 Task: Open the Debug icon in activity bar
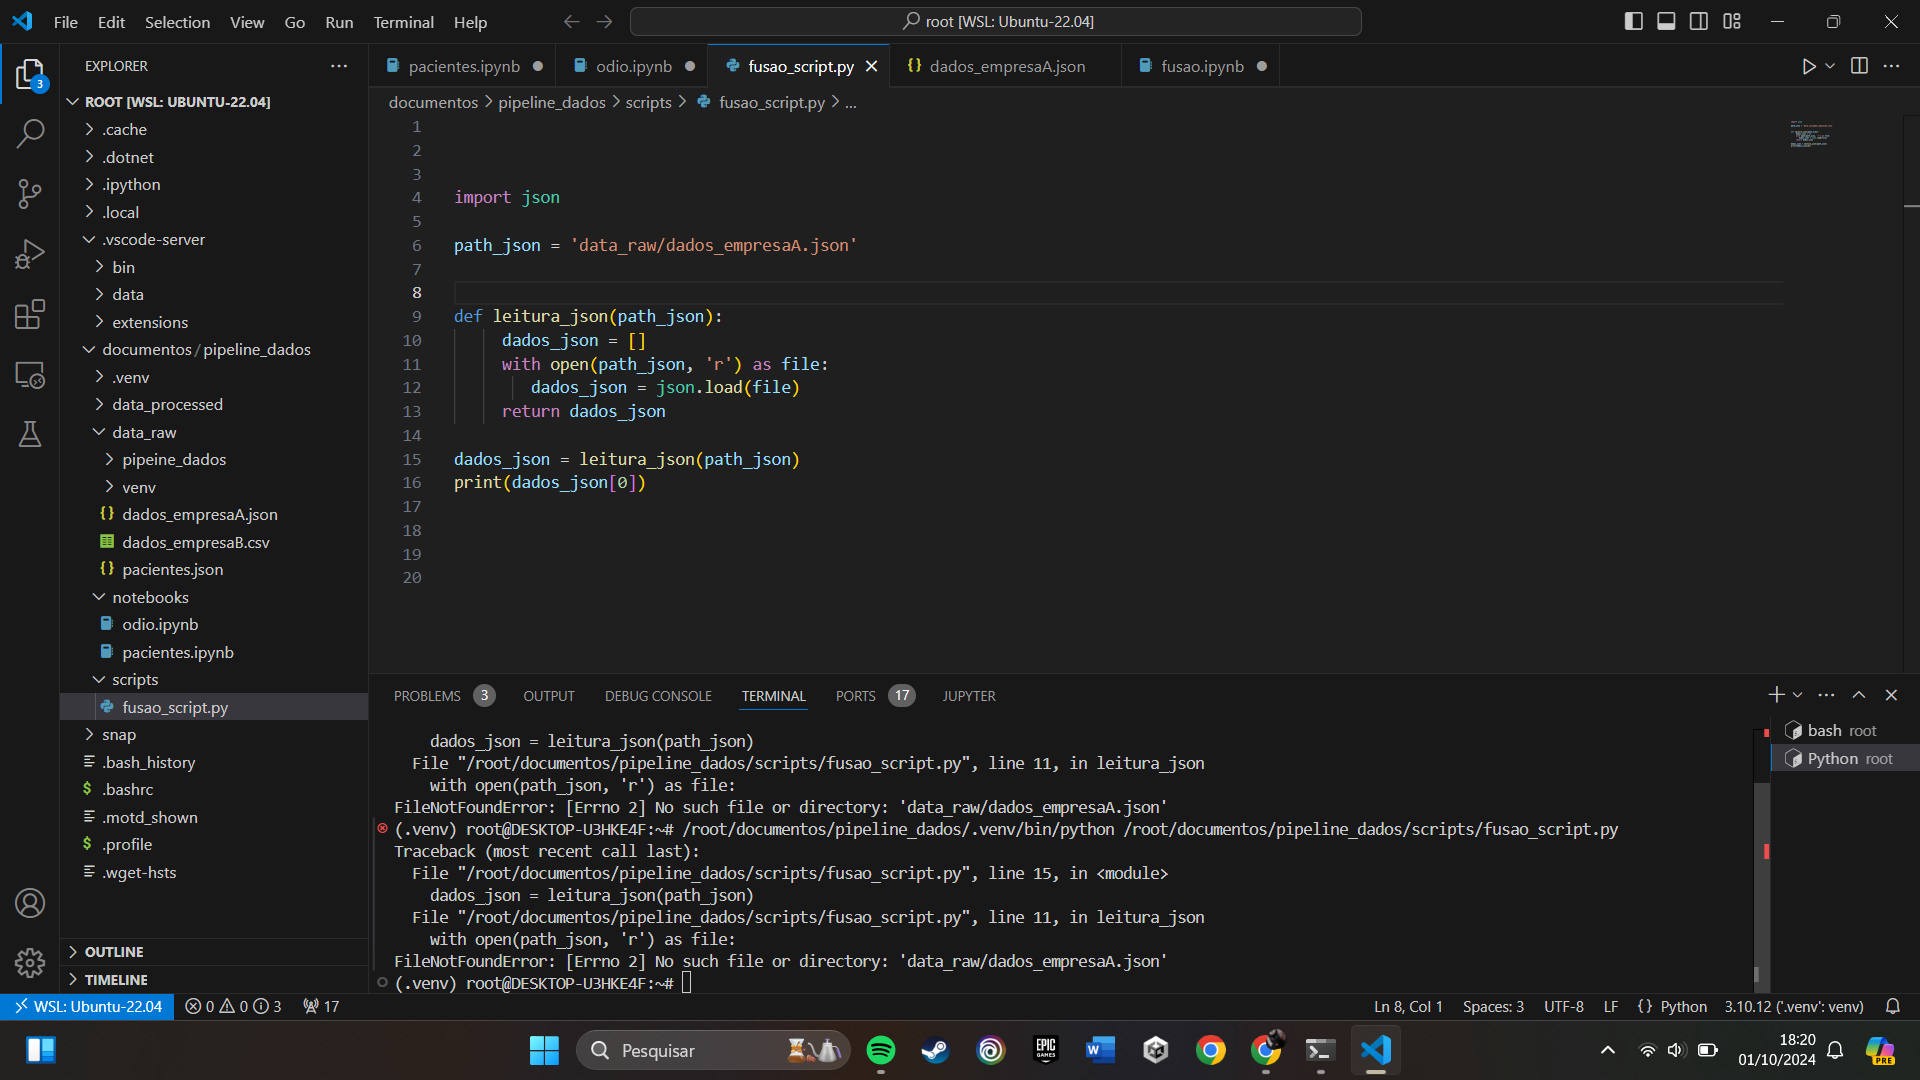tap(29, 253)
